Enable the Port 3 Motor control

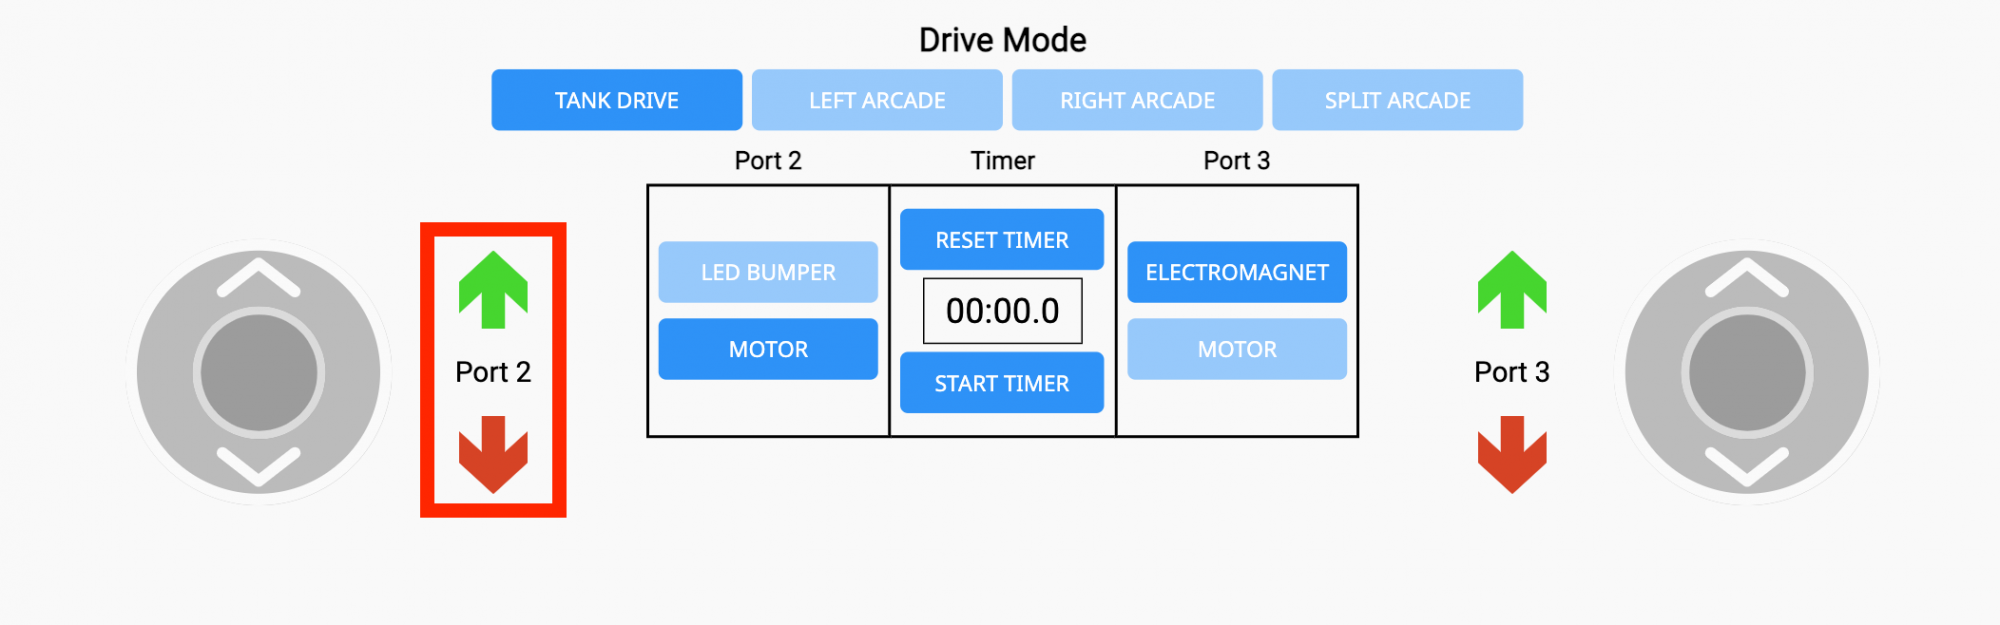(1237, 348)
